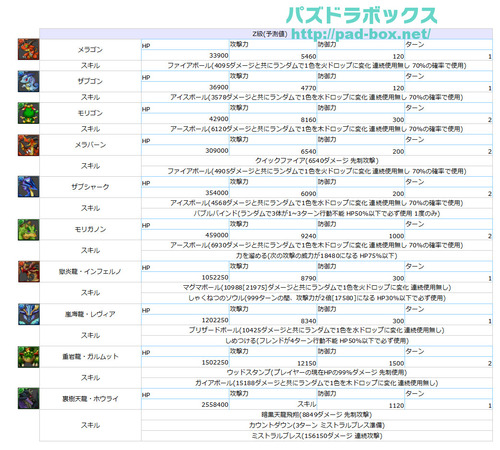Image resolution: width=500 pixels, height=450 pixels.
Task: Click the レヴィア dragon icon
Action: click(28, 314)
